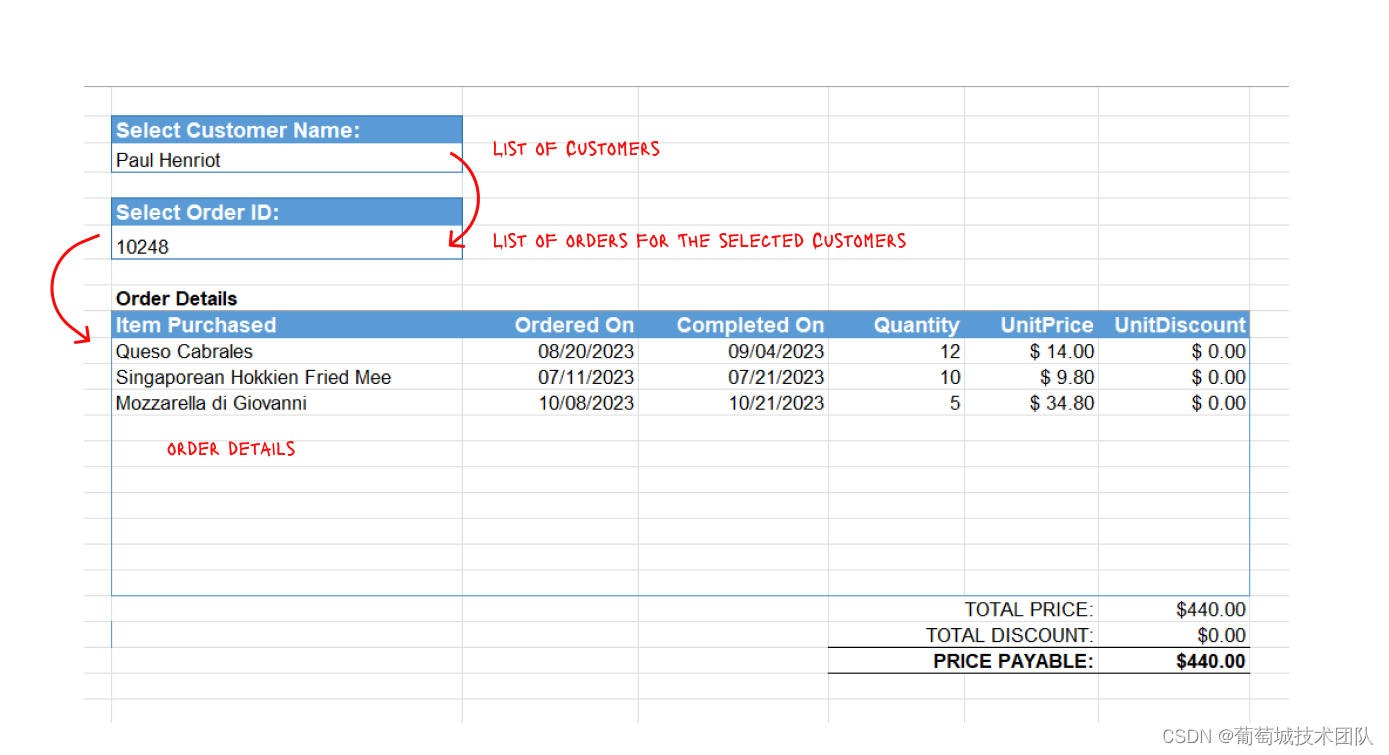This screenshot has width=1389, height=755.
Task: Select the TOTAL DISCOUNT $0.00 value cell
Action: coord(1174,635)
